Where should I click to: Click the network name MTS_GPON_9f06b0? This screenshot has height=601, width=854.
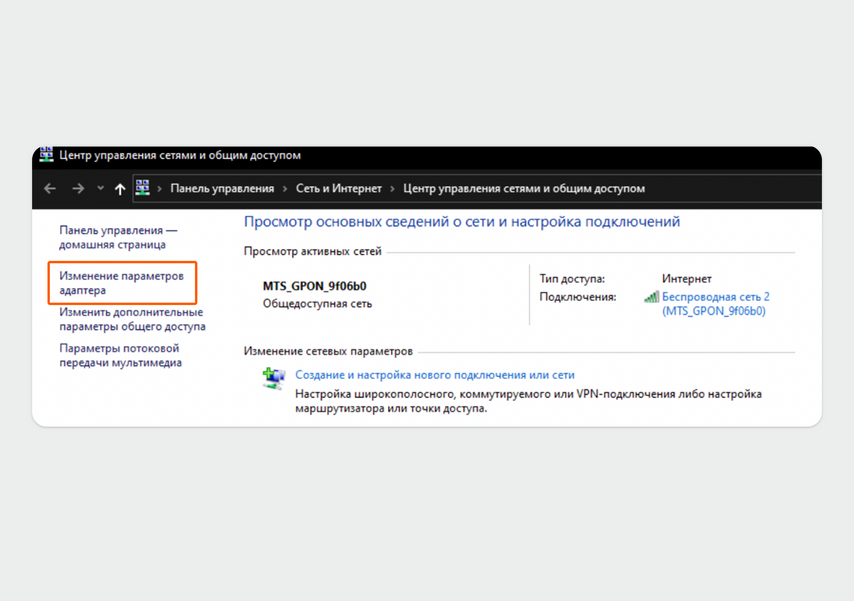click(x=315, y=286)
